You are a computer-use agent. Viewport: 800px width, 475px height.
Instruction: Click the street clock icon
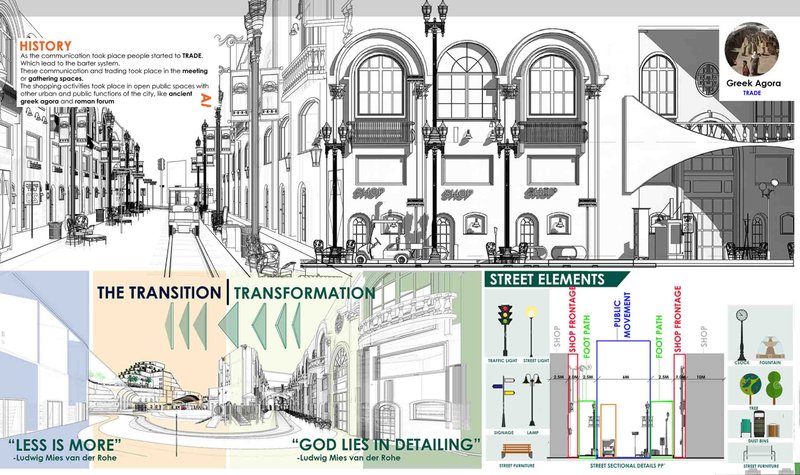[741, 335]
